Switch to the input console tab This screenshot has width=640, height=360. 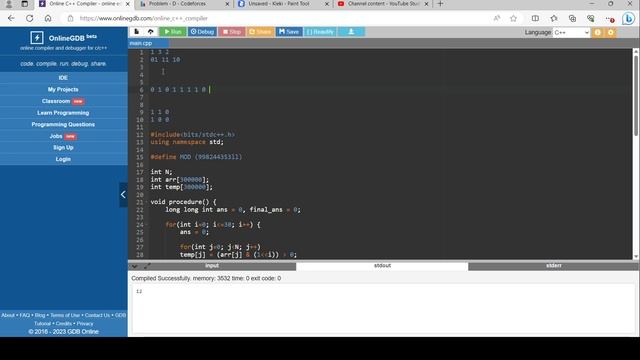pos(212,266)
